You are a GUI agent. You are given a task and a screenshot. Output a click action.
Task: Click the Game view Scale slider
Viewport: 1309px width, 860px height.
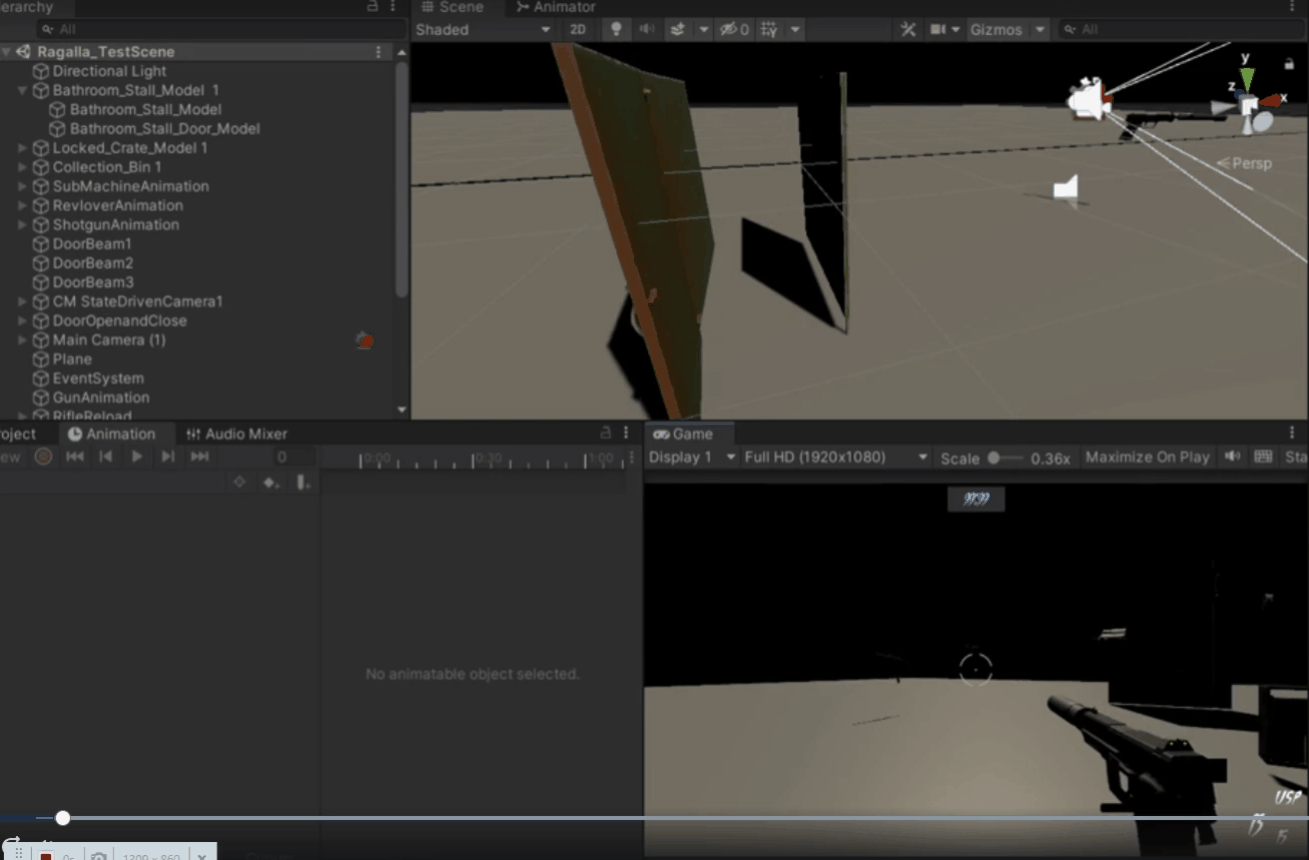1005,458
